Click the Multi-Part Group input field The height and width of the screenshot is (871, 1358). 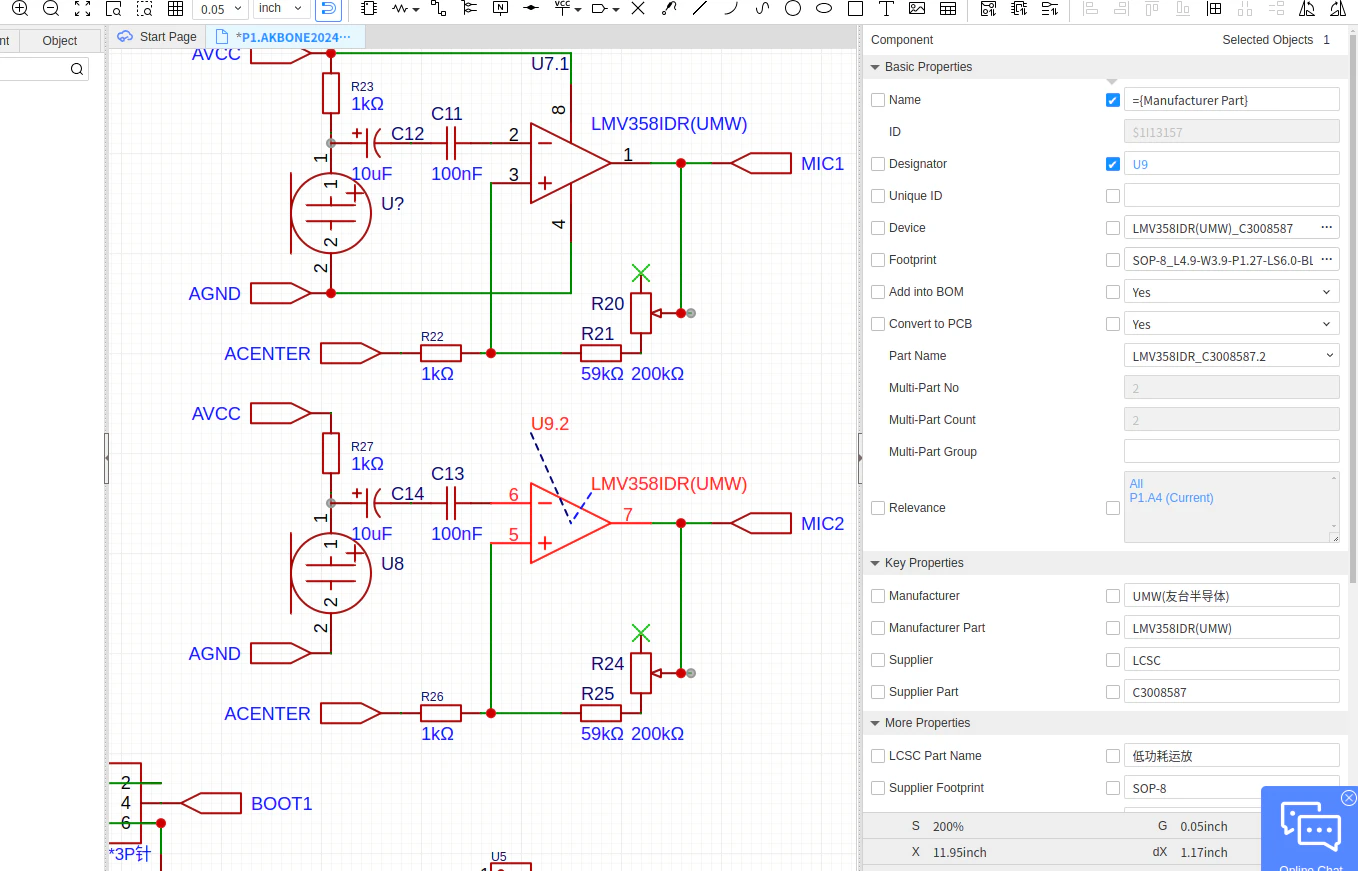[x=1232, y=452]
